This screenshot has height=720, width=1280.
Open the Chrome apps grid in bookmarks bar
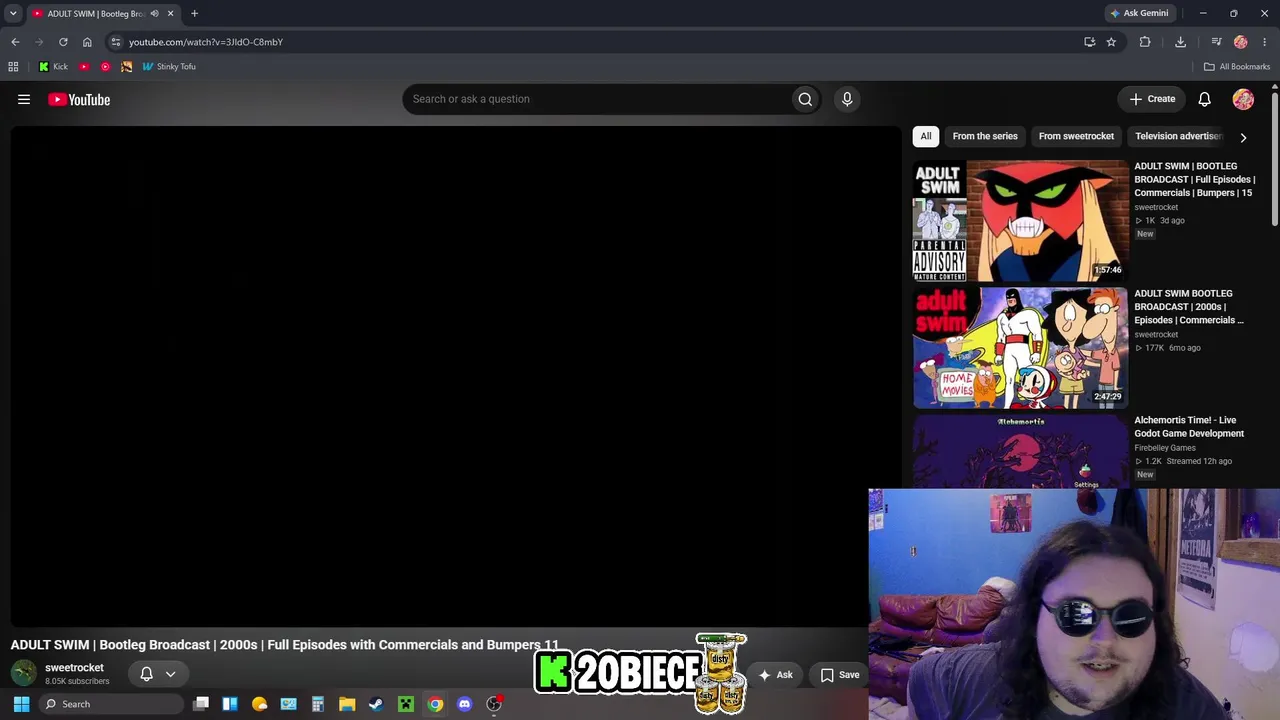point(13,67)
